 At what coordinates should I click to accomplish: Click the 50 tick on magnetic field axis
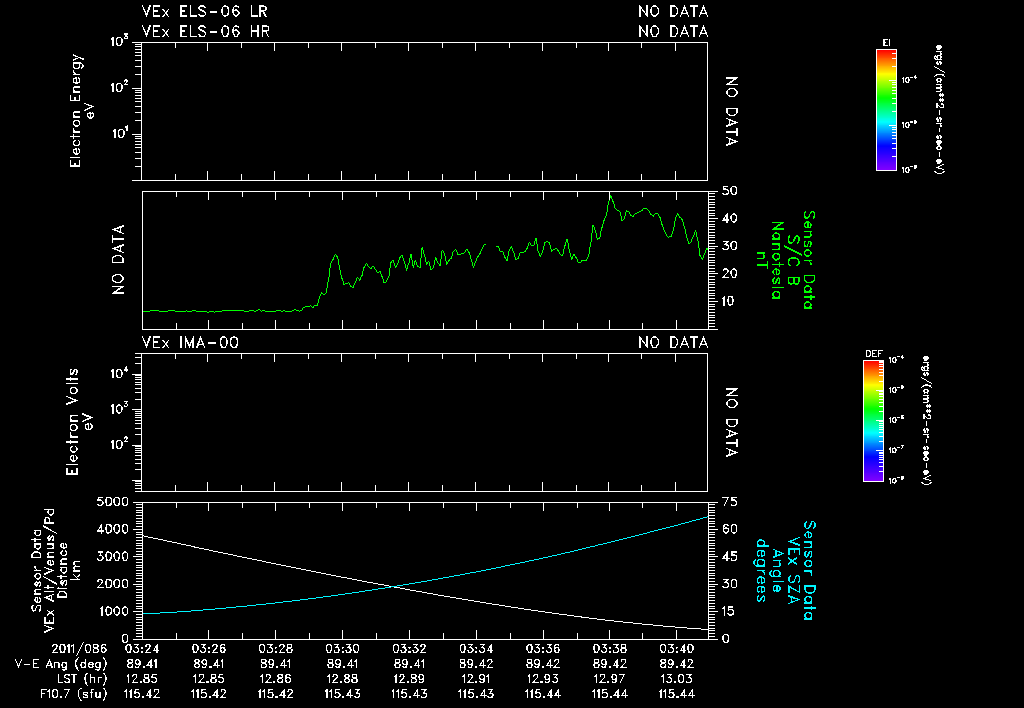click(x=729, y=191)
